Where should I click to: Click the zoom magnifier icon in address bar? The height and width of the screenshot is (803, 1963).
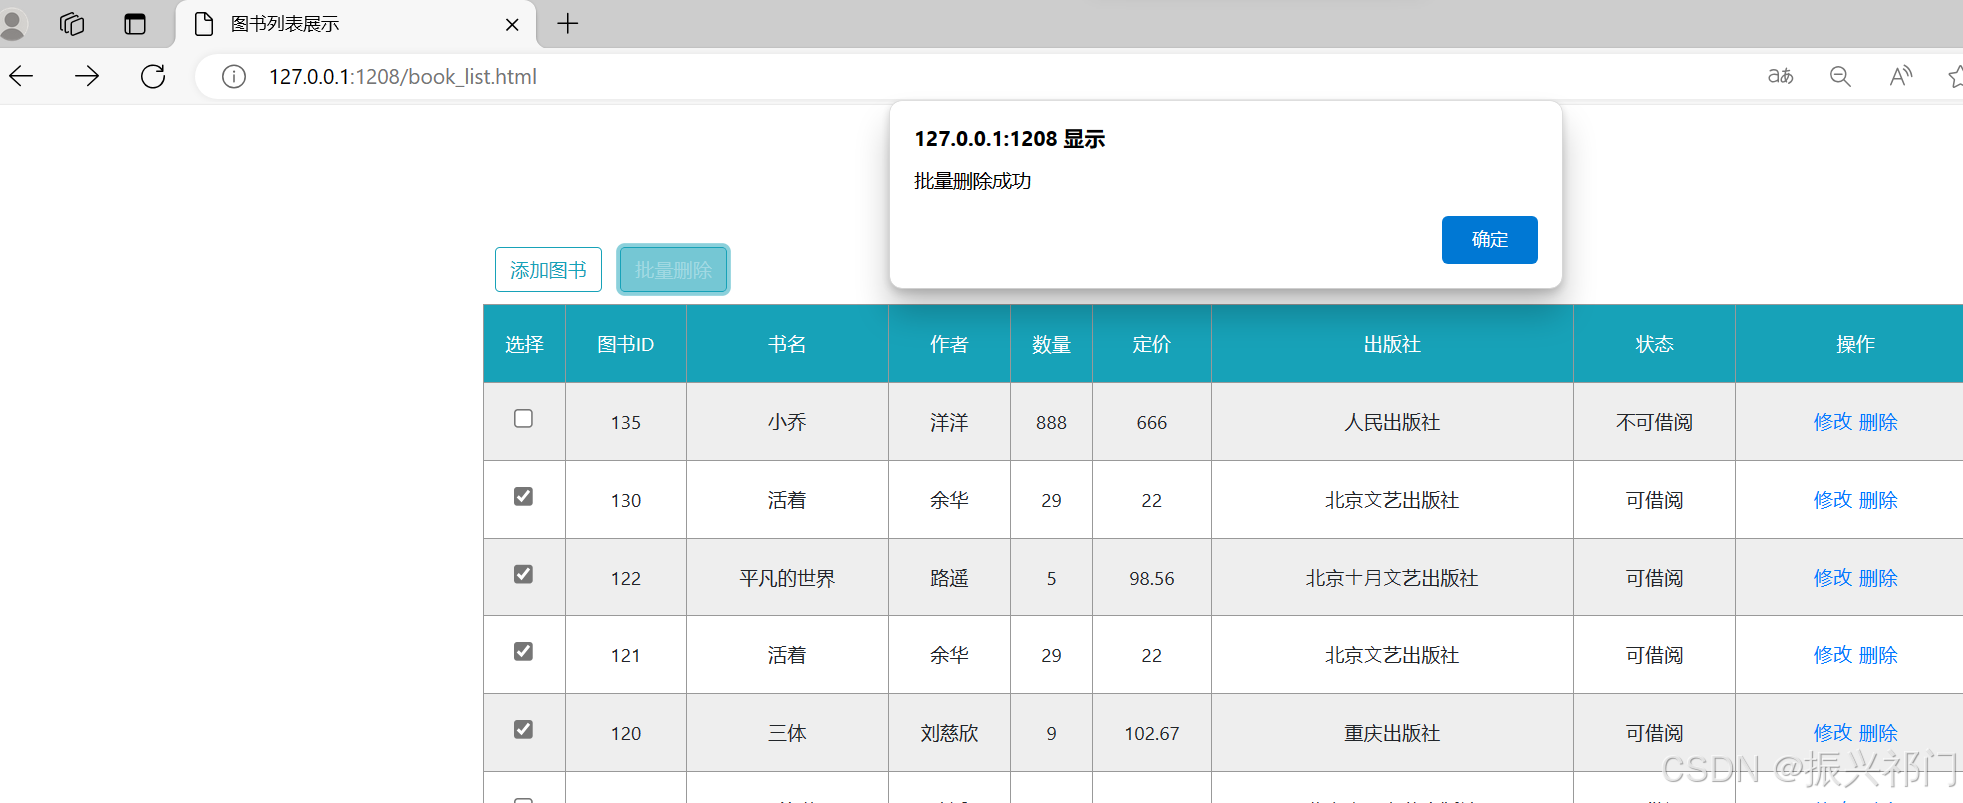point(1840,76)
